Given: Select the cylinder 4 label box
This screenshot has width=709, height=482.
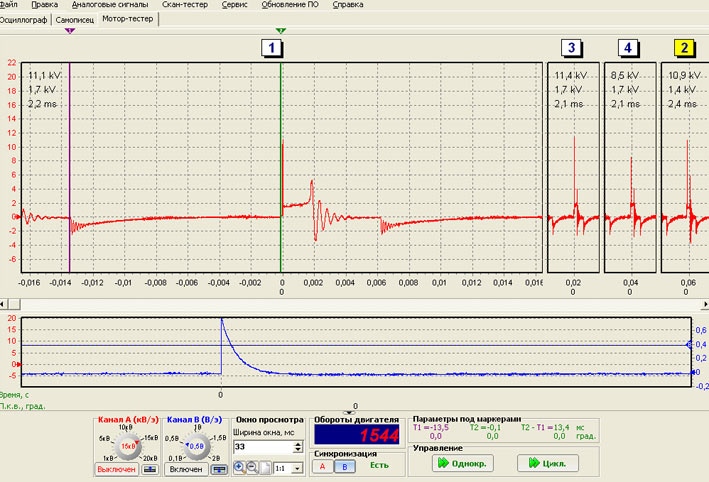Looking at the screenshot, I should coord(628,47).
